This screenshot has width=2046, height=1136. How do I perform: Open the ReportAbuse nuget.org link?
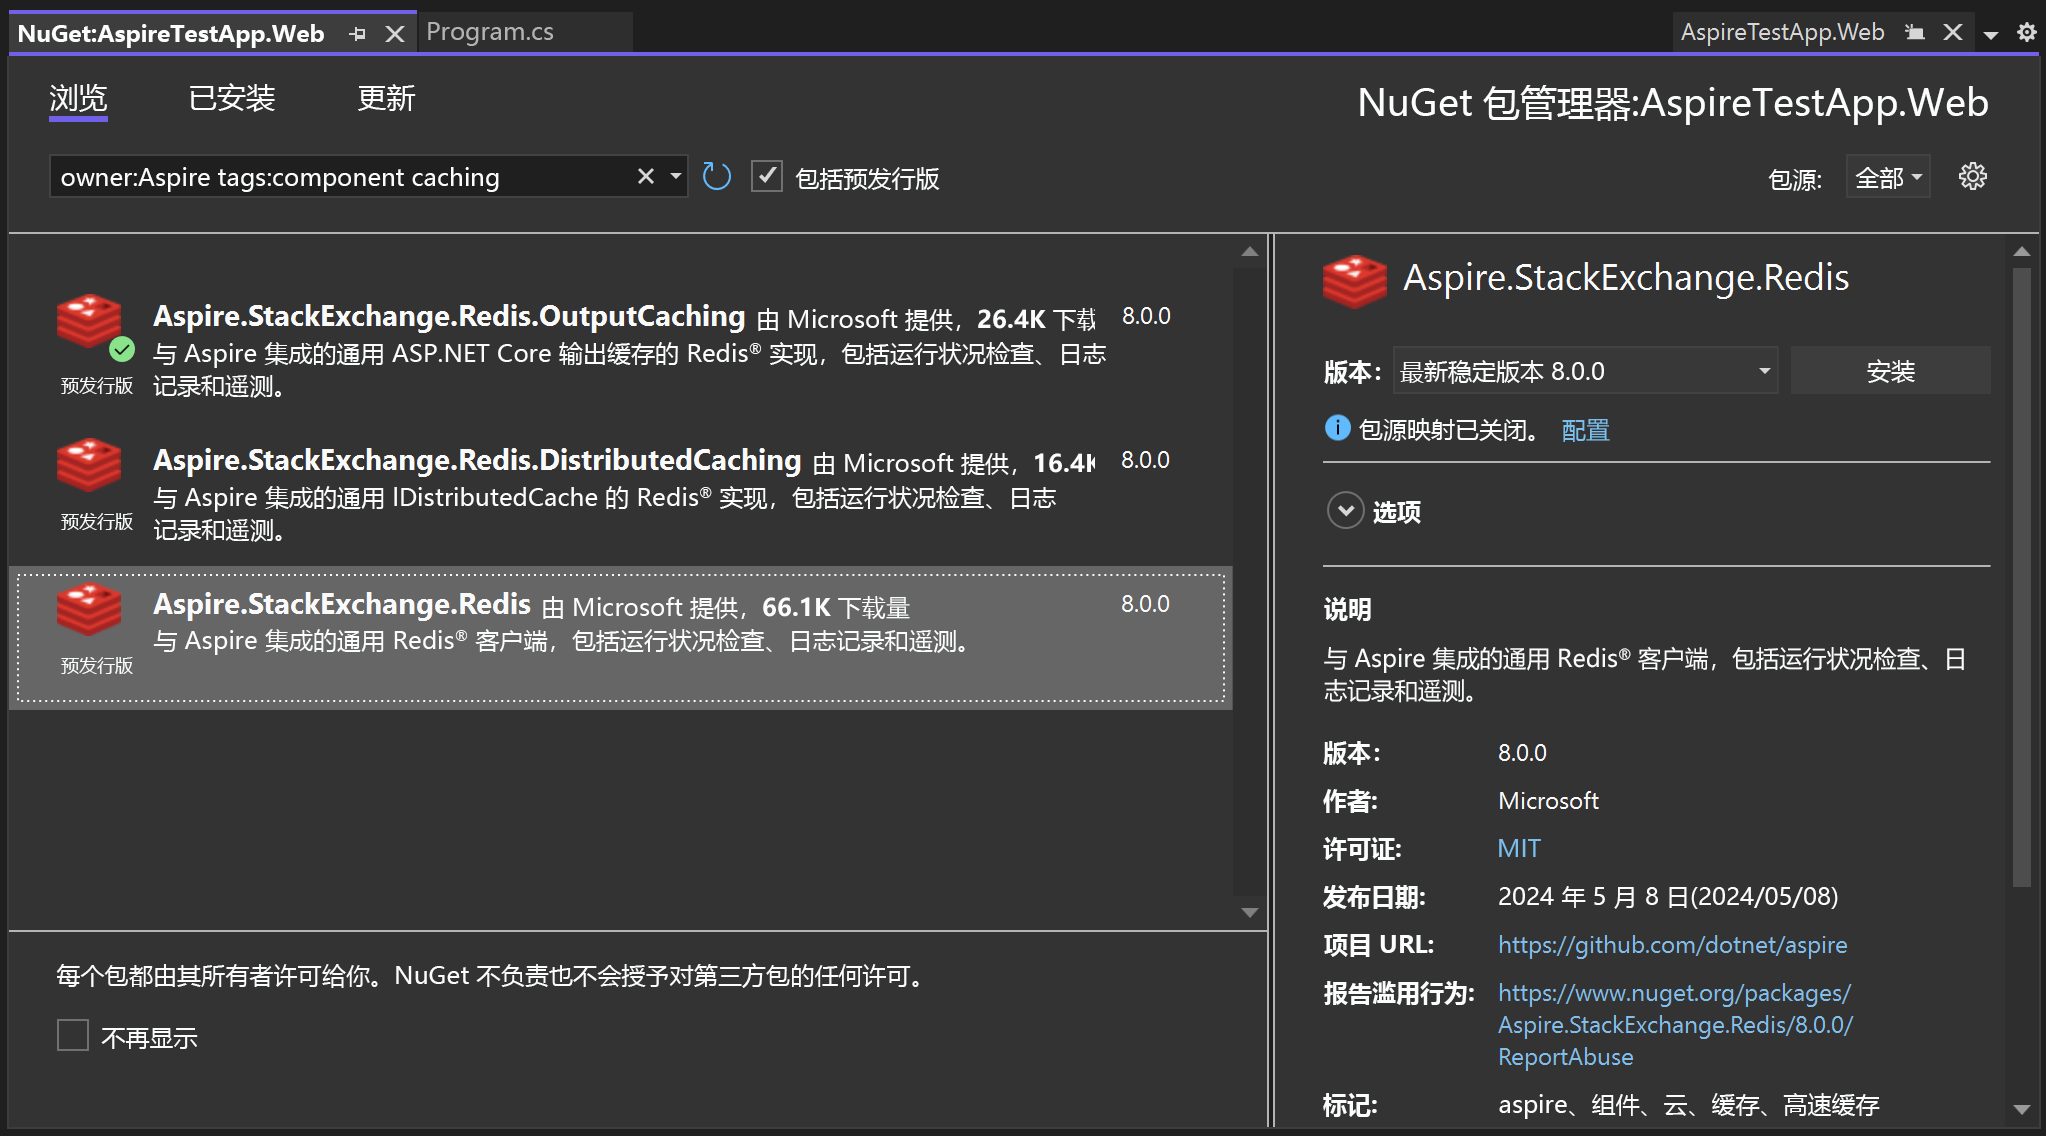[x=1675, y=1024]
